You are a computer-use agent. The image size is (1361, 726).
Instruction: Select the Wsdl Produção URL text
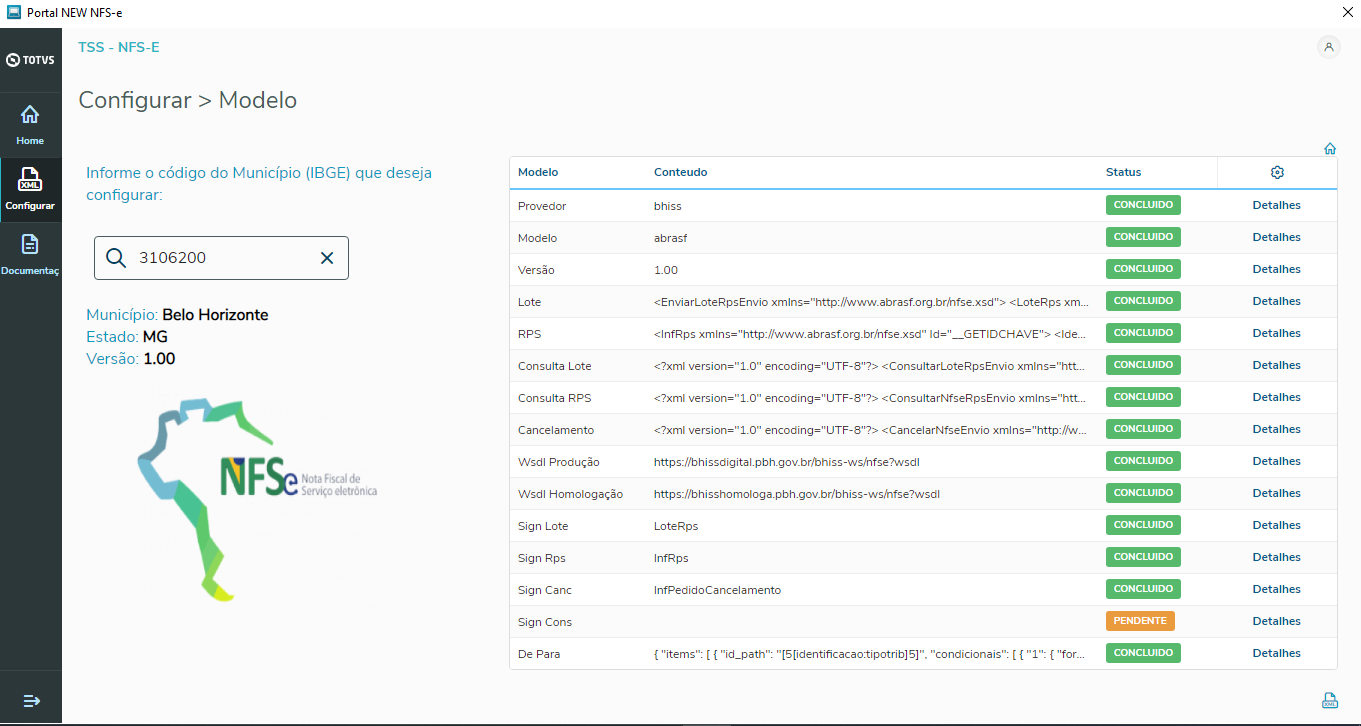[786, 462]
